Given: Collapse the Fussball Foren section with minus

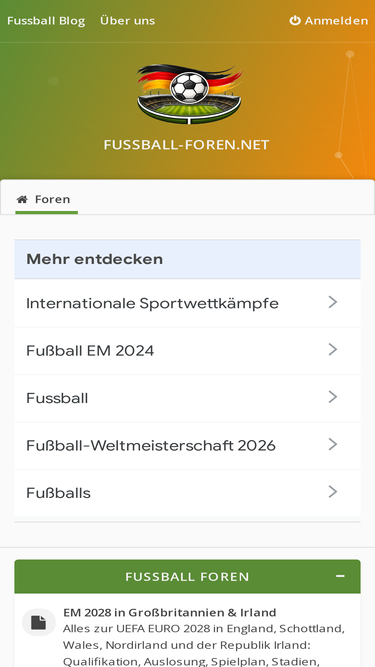Looking at the screenshot, I should [x=340, y=576].
